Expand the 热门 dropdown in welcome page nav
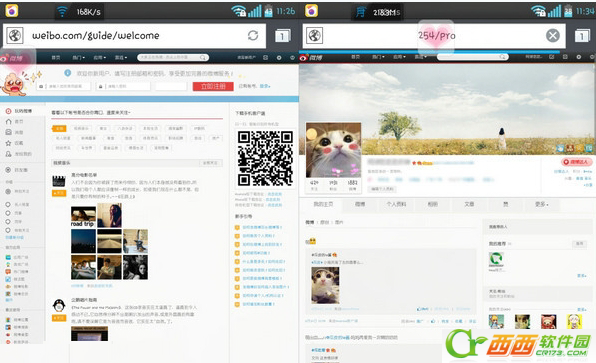The width and height of the screenshot is (596, 363). pyautogui.click(x=78, y=58)
